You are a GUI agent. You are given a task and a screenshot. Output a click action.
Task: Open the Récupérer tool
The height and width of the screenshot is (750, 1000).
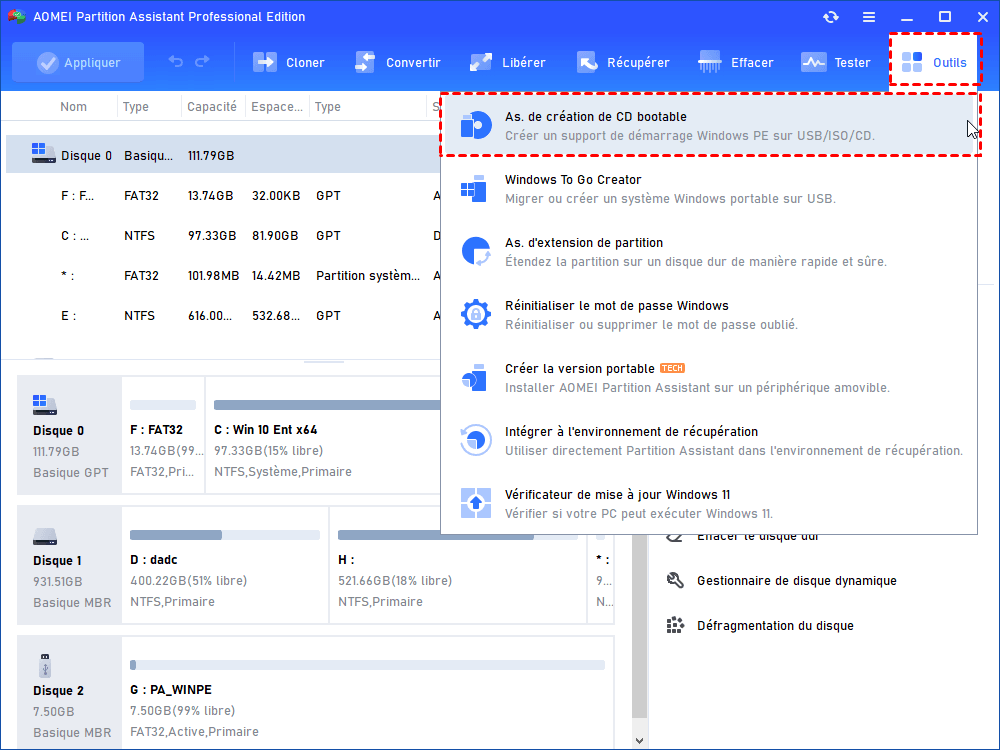586,62
